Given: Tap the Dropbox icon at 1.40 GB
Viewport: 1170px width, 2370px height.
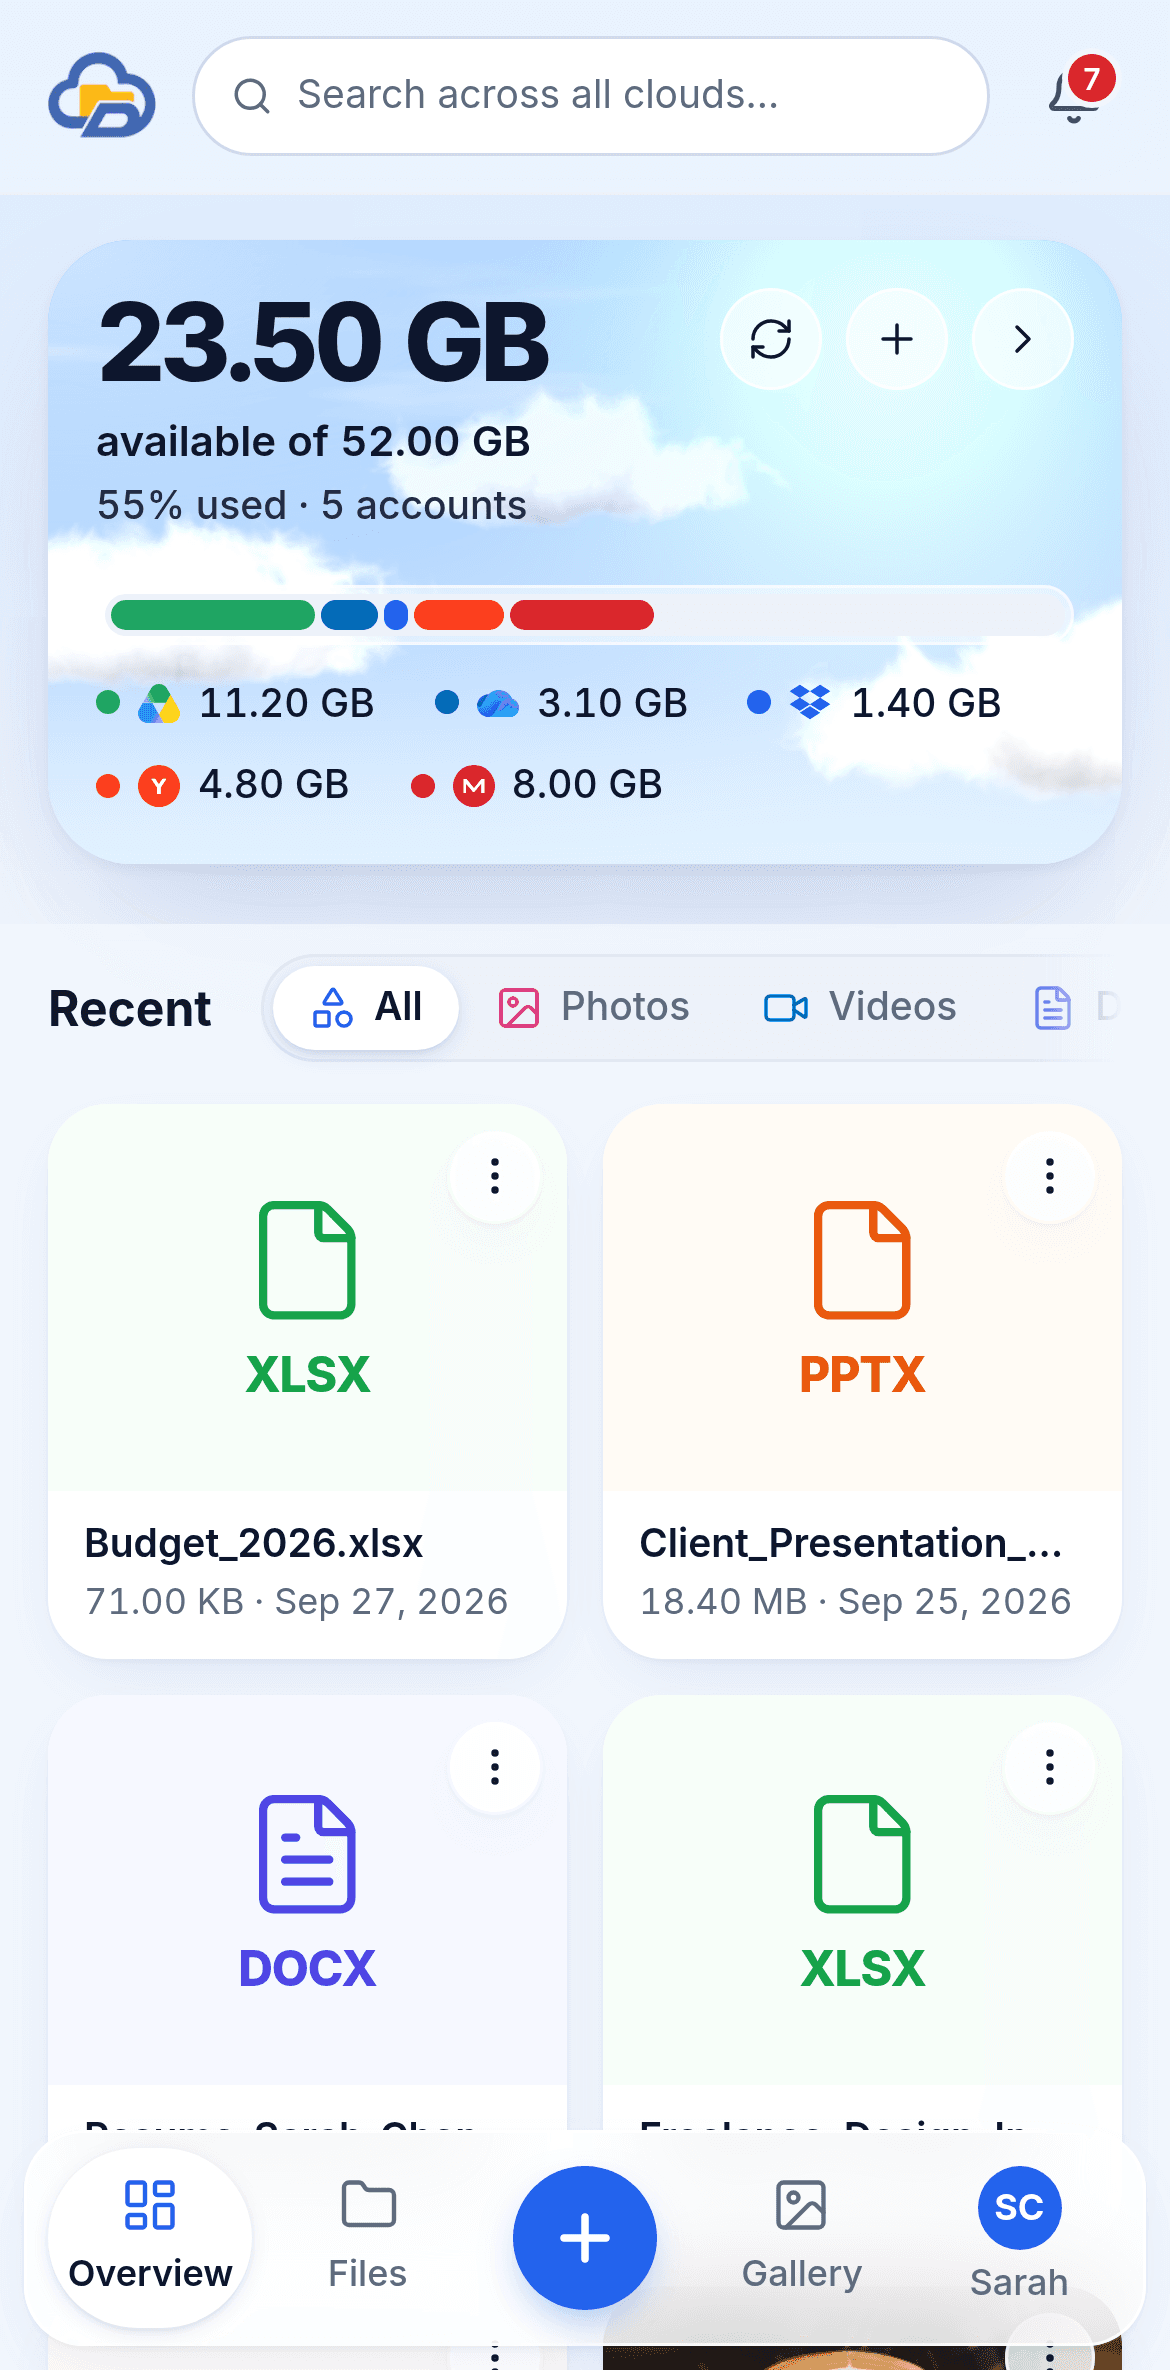Looking at the screenshot, I should pyautogui.click(x=810, y=703).
